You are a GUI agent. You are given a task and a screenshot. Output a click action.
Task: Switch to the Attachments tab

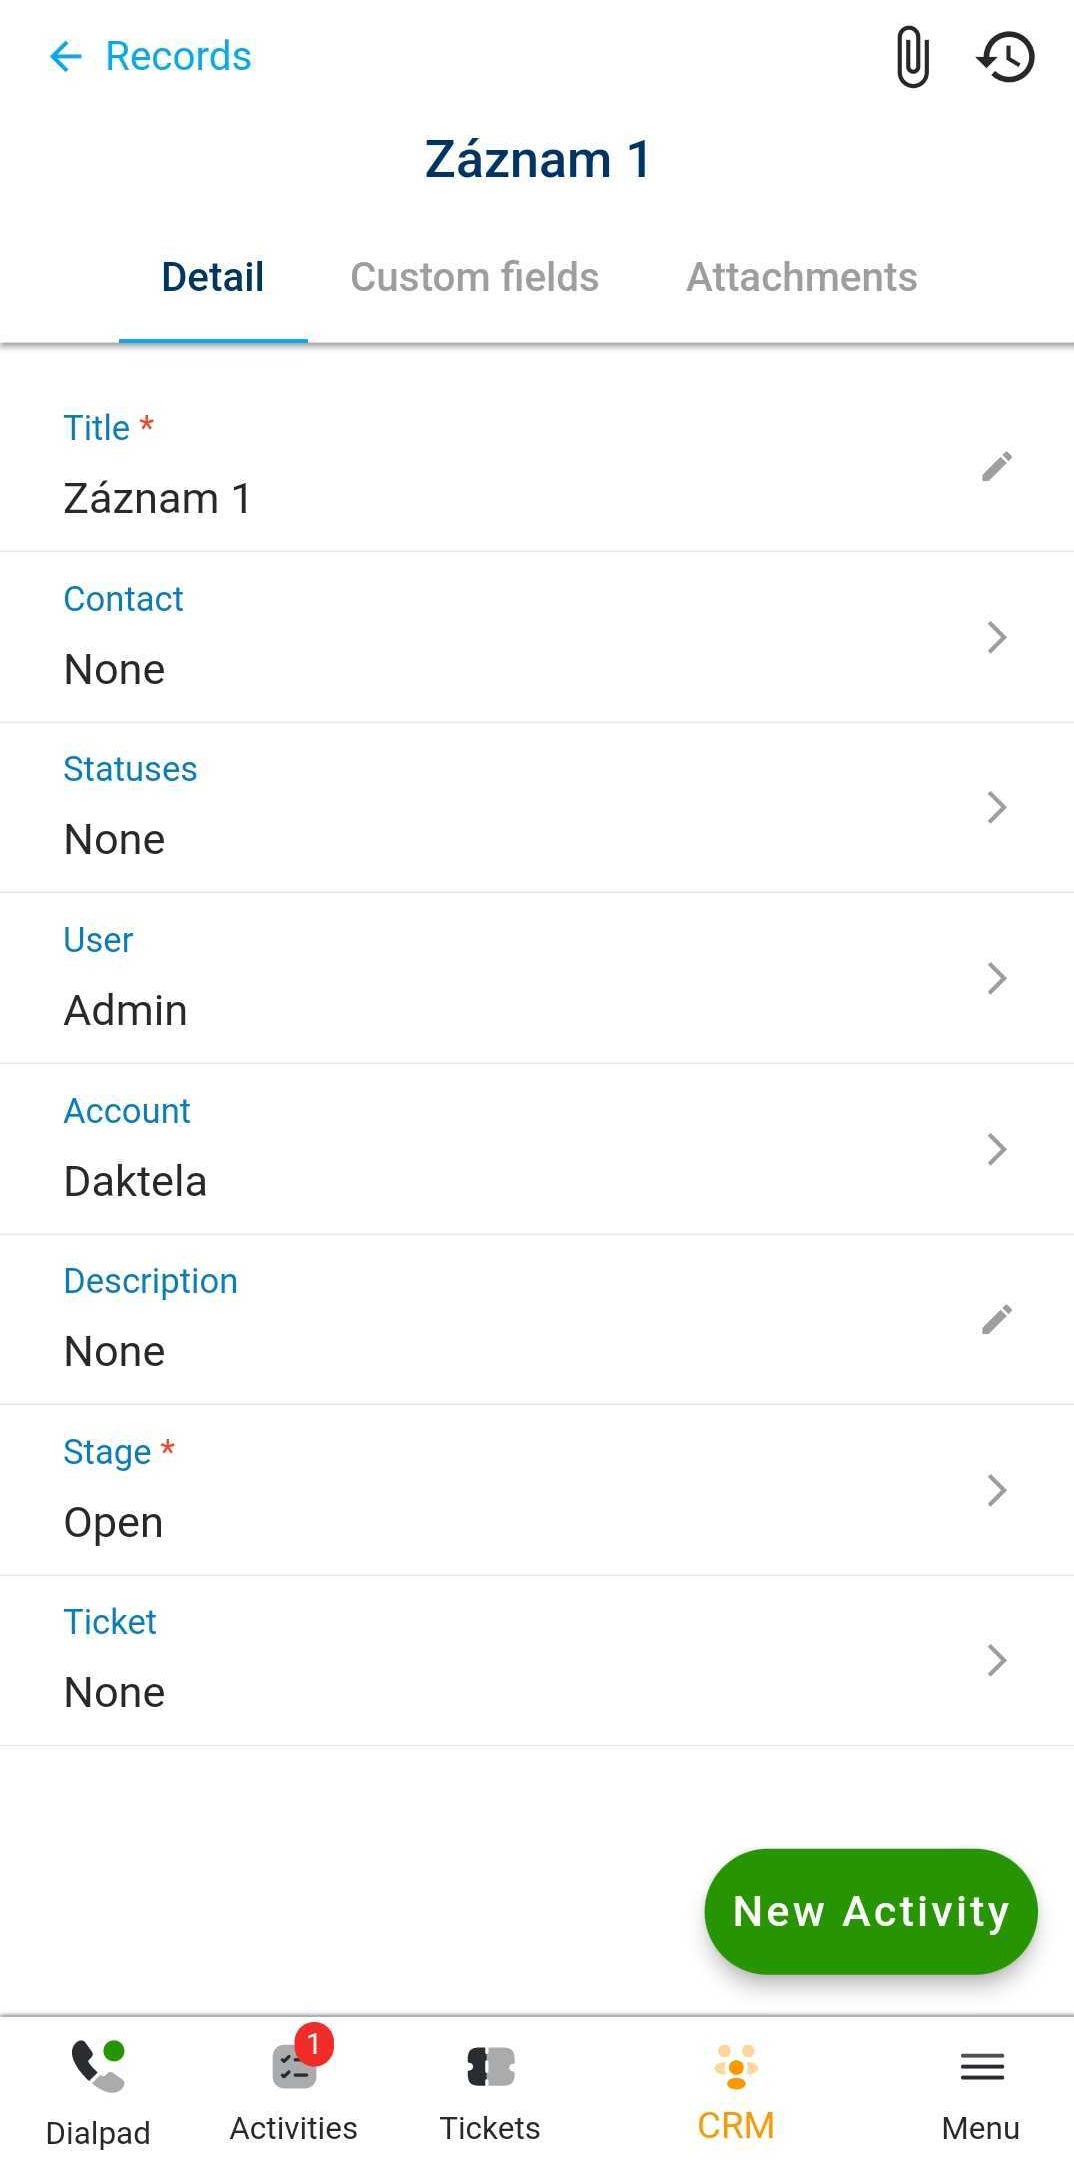point(801,277)
